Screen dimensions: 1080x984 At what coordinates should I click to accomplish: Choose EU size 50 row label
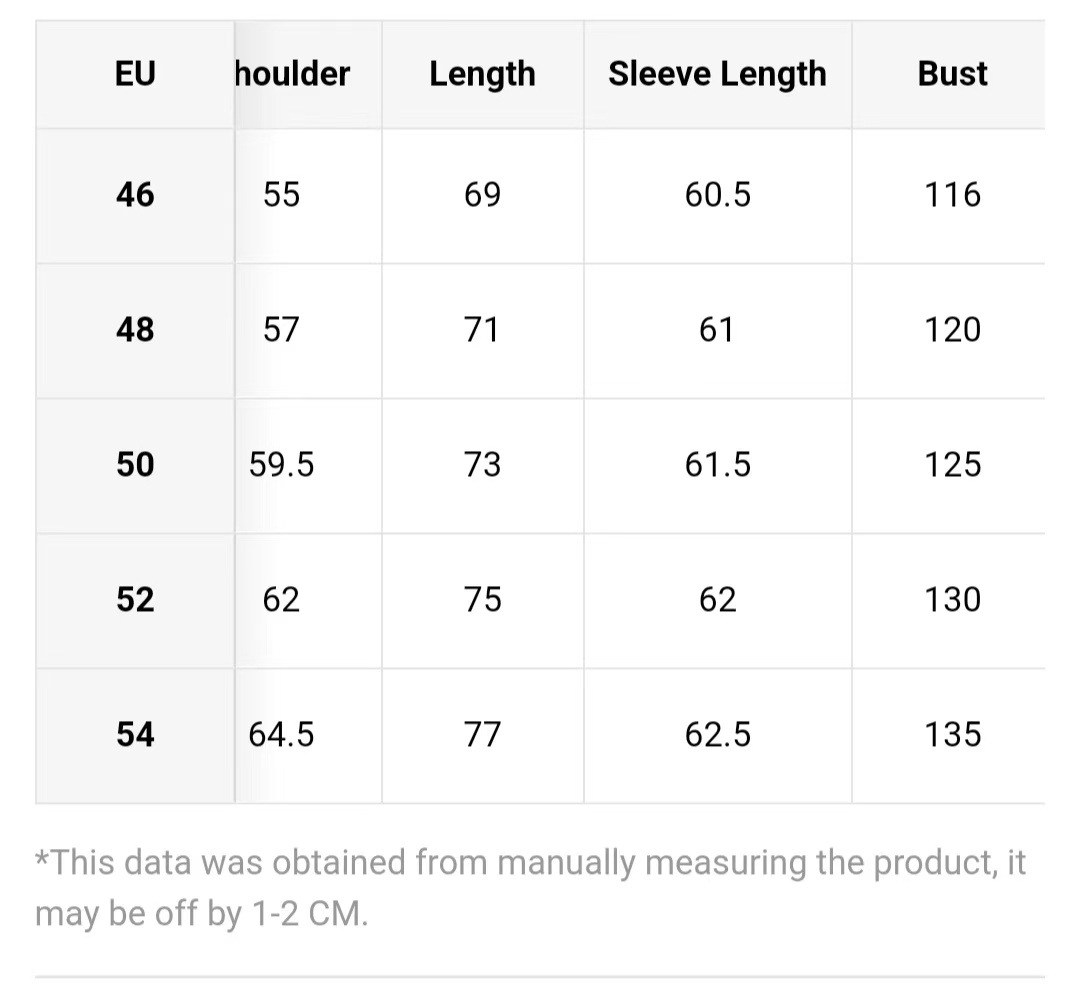136,465
